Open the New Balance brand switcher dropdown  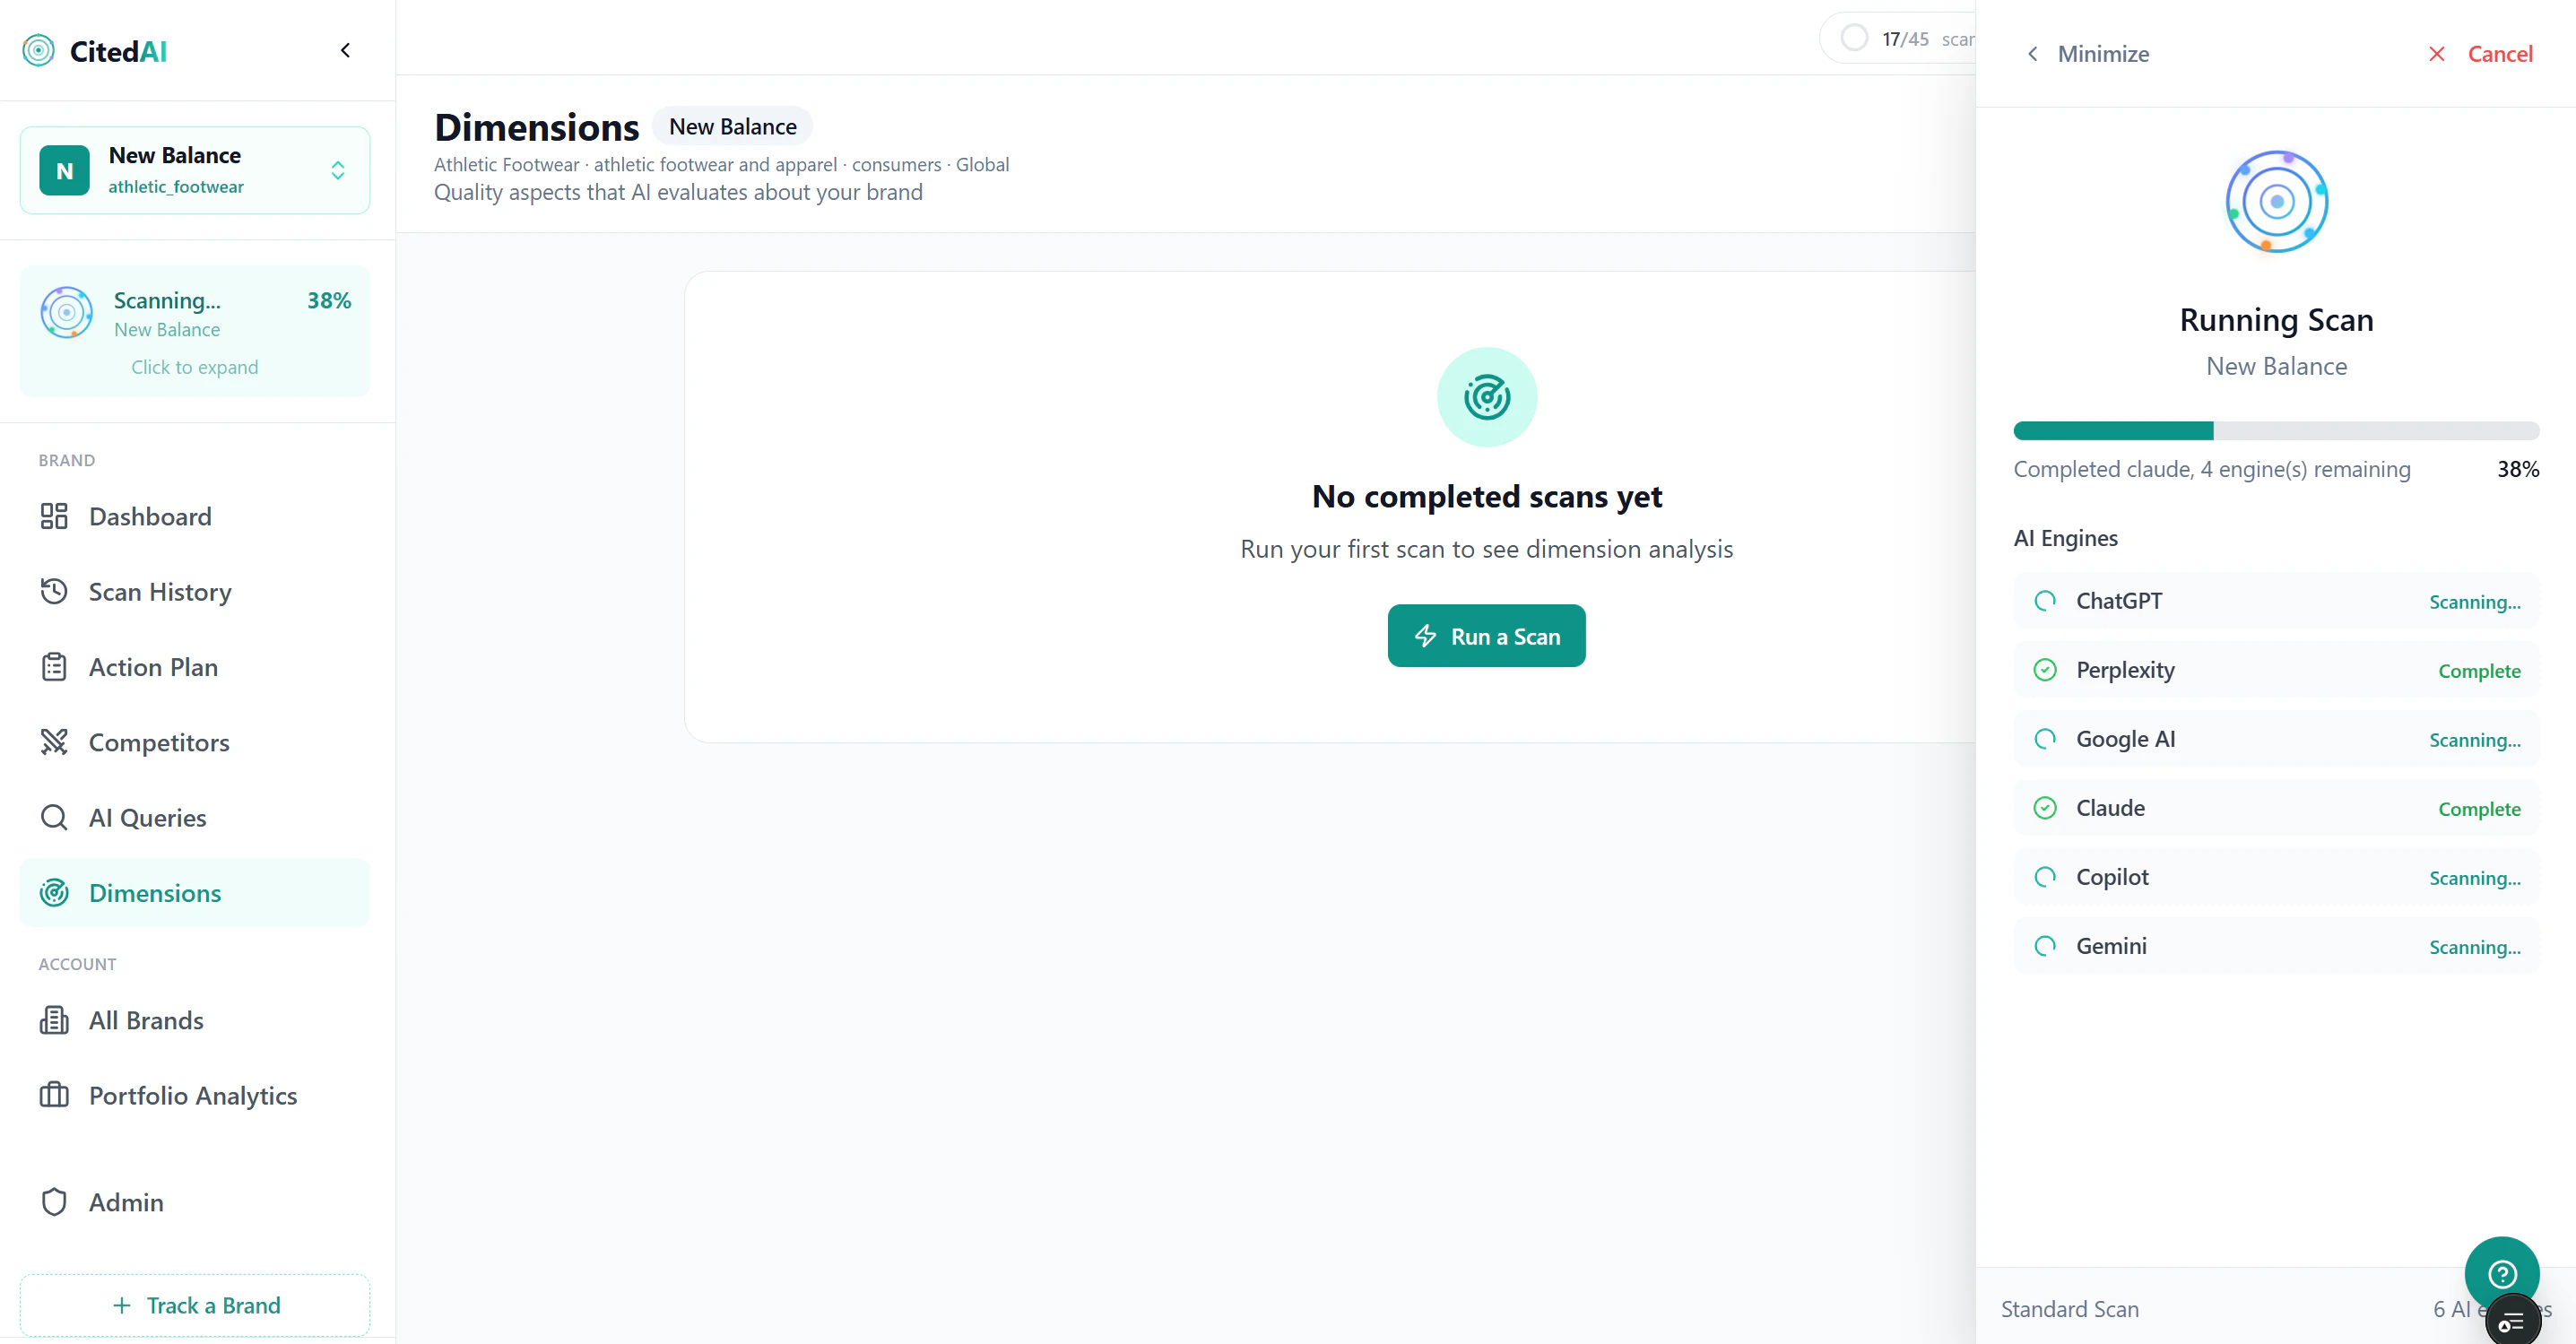195,170
